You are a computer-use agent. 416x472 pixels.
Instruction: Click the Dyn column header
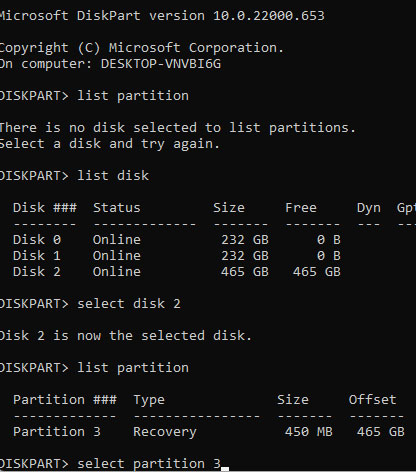(x=369, y=208)
